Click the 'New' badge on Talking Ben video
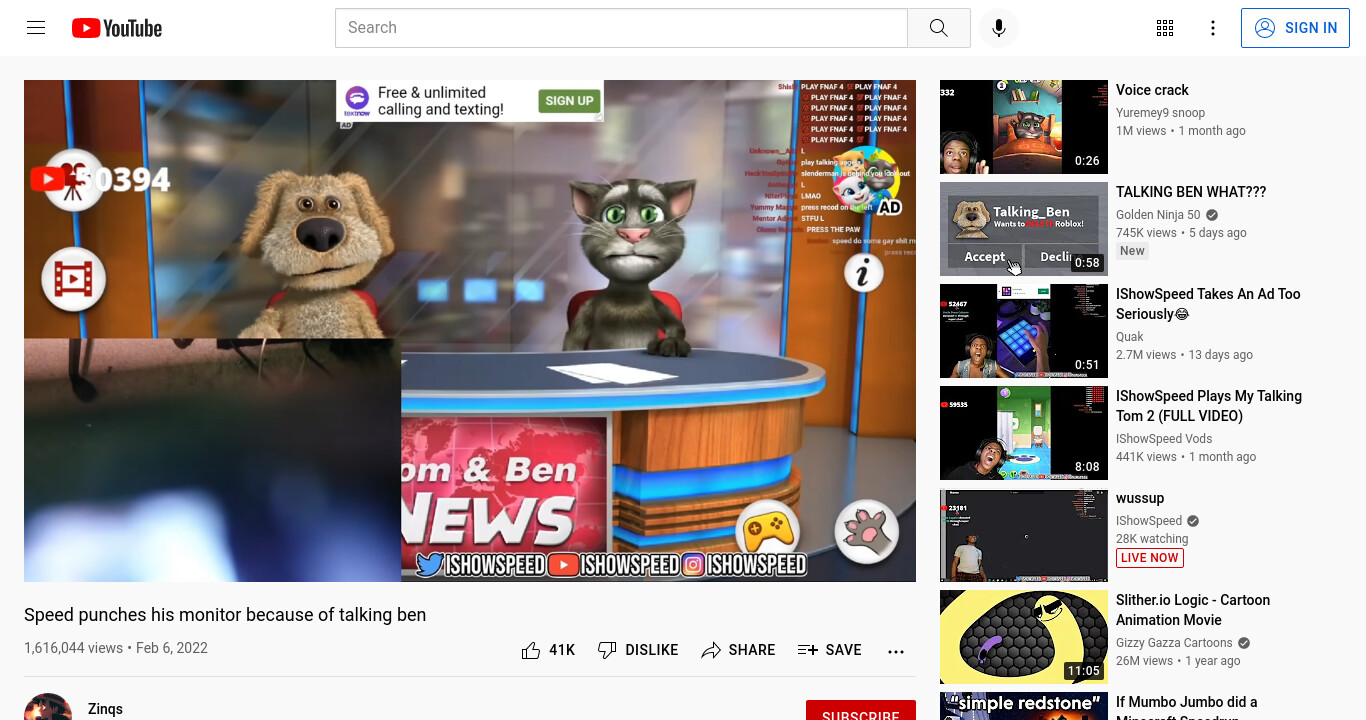1366x720 pixels. (x=1132, y=251)
